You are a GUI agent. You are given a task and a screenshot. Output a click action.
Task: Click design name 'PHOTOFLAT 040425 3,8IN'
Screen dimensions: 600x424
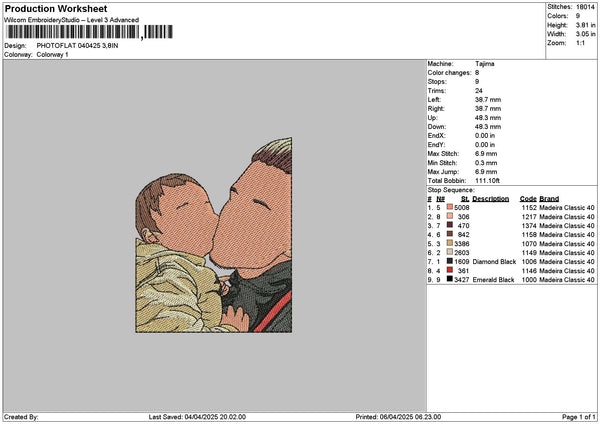(77, 46)
